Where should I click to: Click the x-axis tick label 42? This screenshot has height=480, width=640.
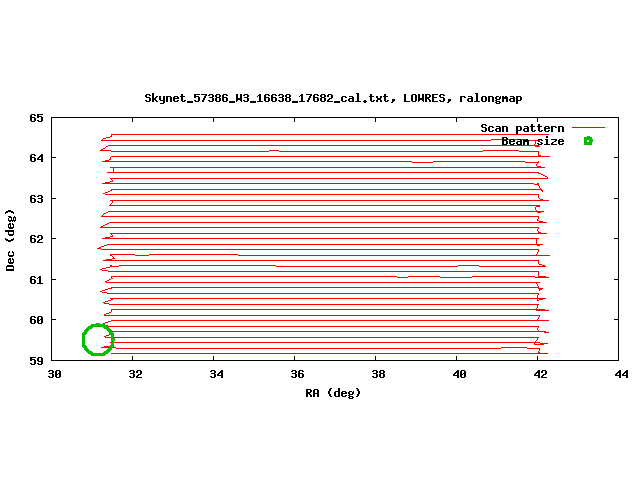coord(540,374)
